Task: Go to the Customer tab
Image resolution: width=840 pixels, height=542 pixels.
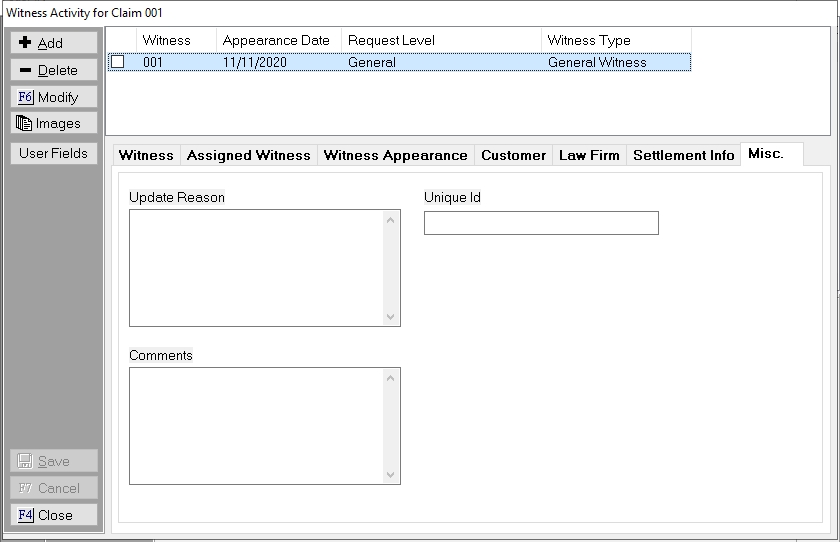Action: [x=513, y=155]
